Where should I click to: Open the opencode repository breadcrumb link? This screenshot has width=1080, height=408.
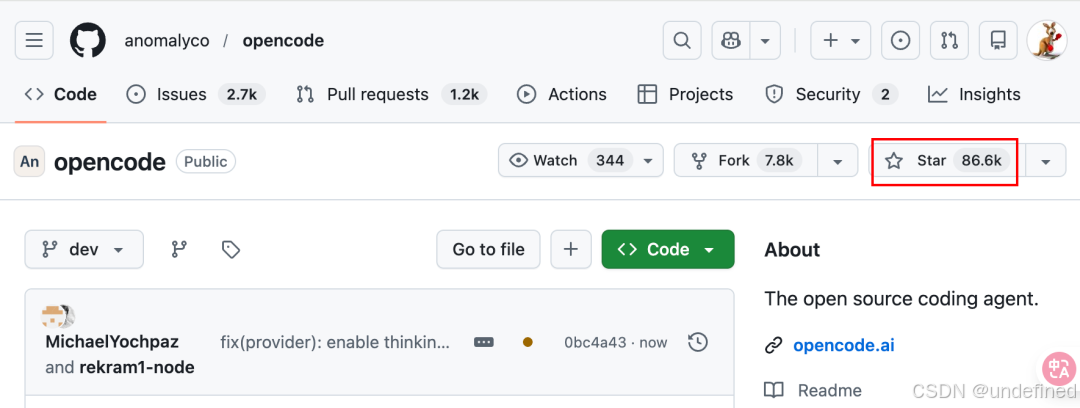(x=283, y=41)
